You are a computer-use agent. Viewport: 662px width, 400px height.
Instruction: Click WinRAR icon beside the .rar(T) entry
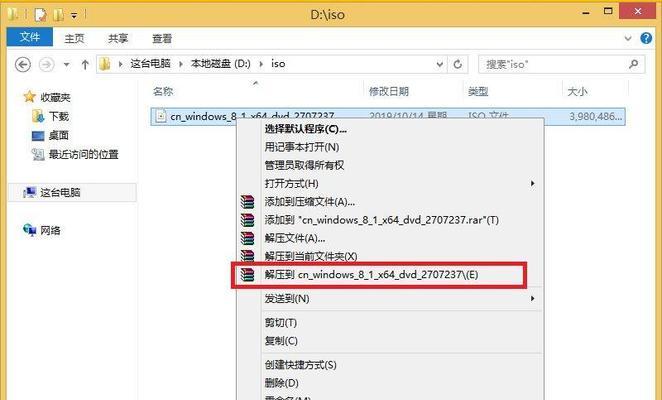[247, 220]
